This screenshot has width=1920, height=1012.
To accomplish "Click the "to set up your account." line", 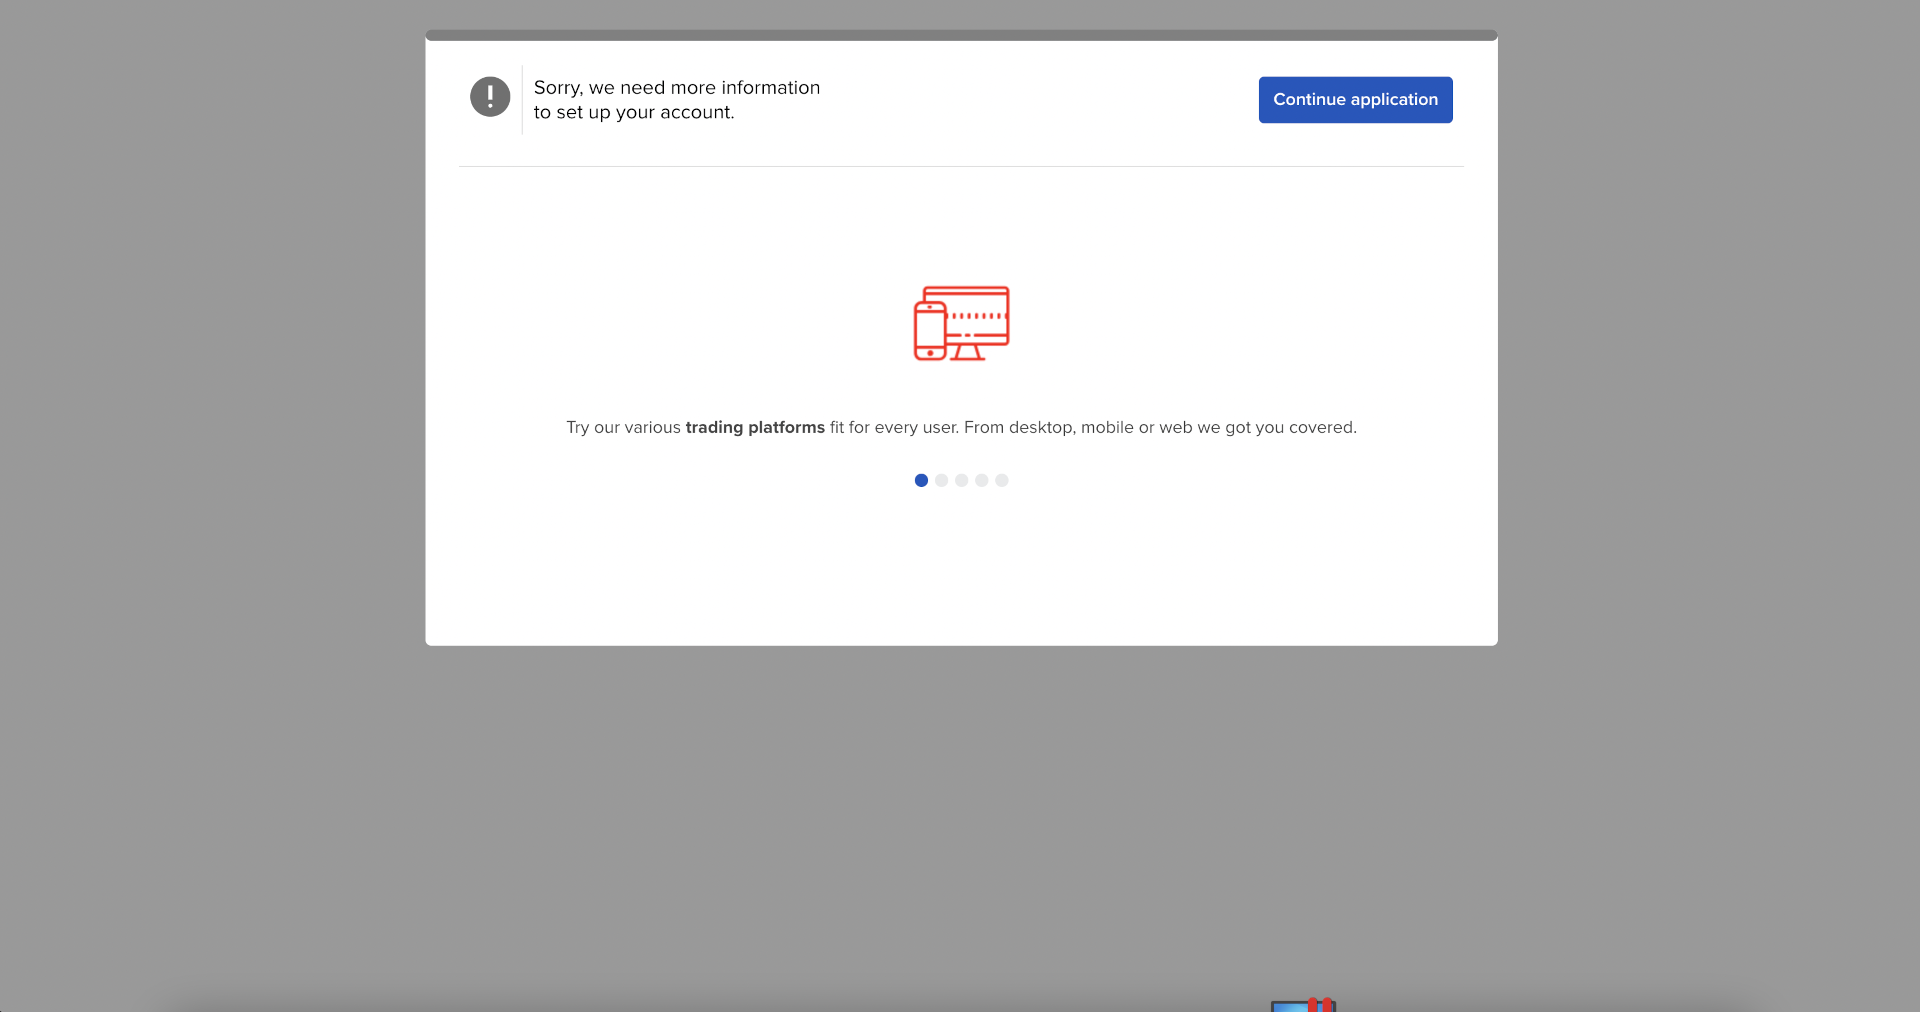I will (633, 113).
